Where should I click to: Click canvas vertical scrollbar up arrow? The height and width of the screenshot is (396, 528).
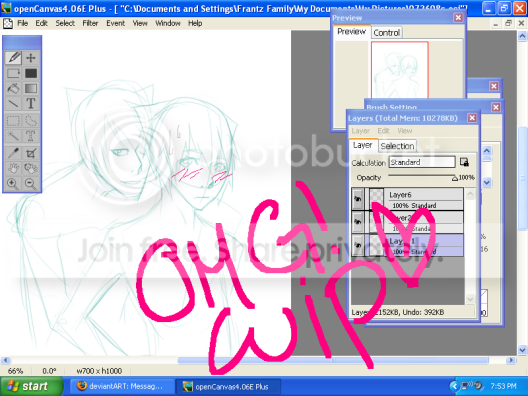522,35
